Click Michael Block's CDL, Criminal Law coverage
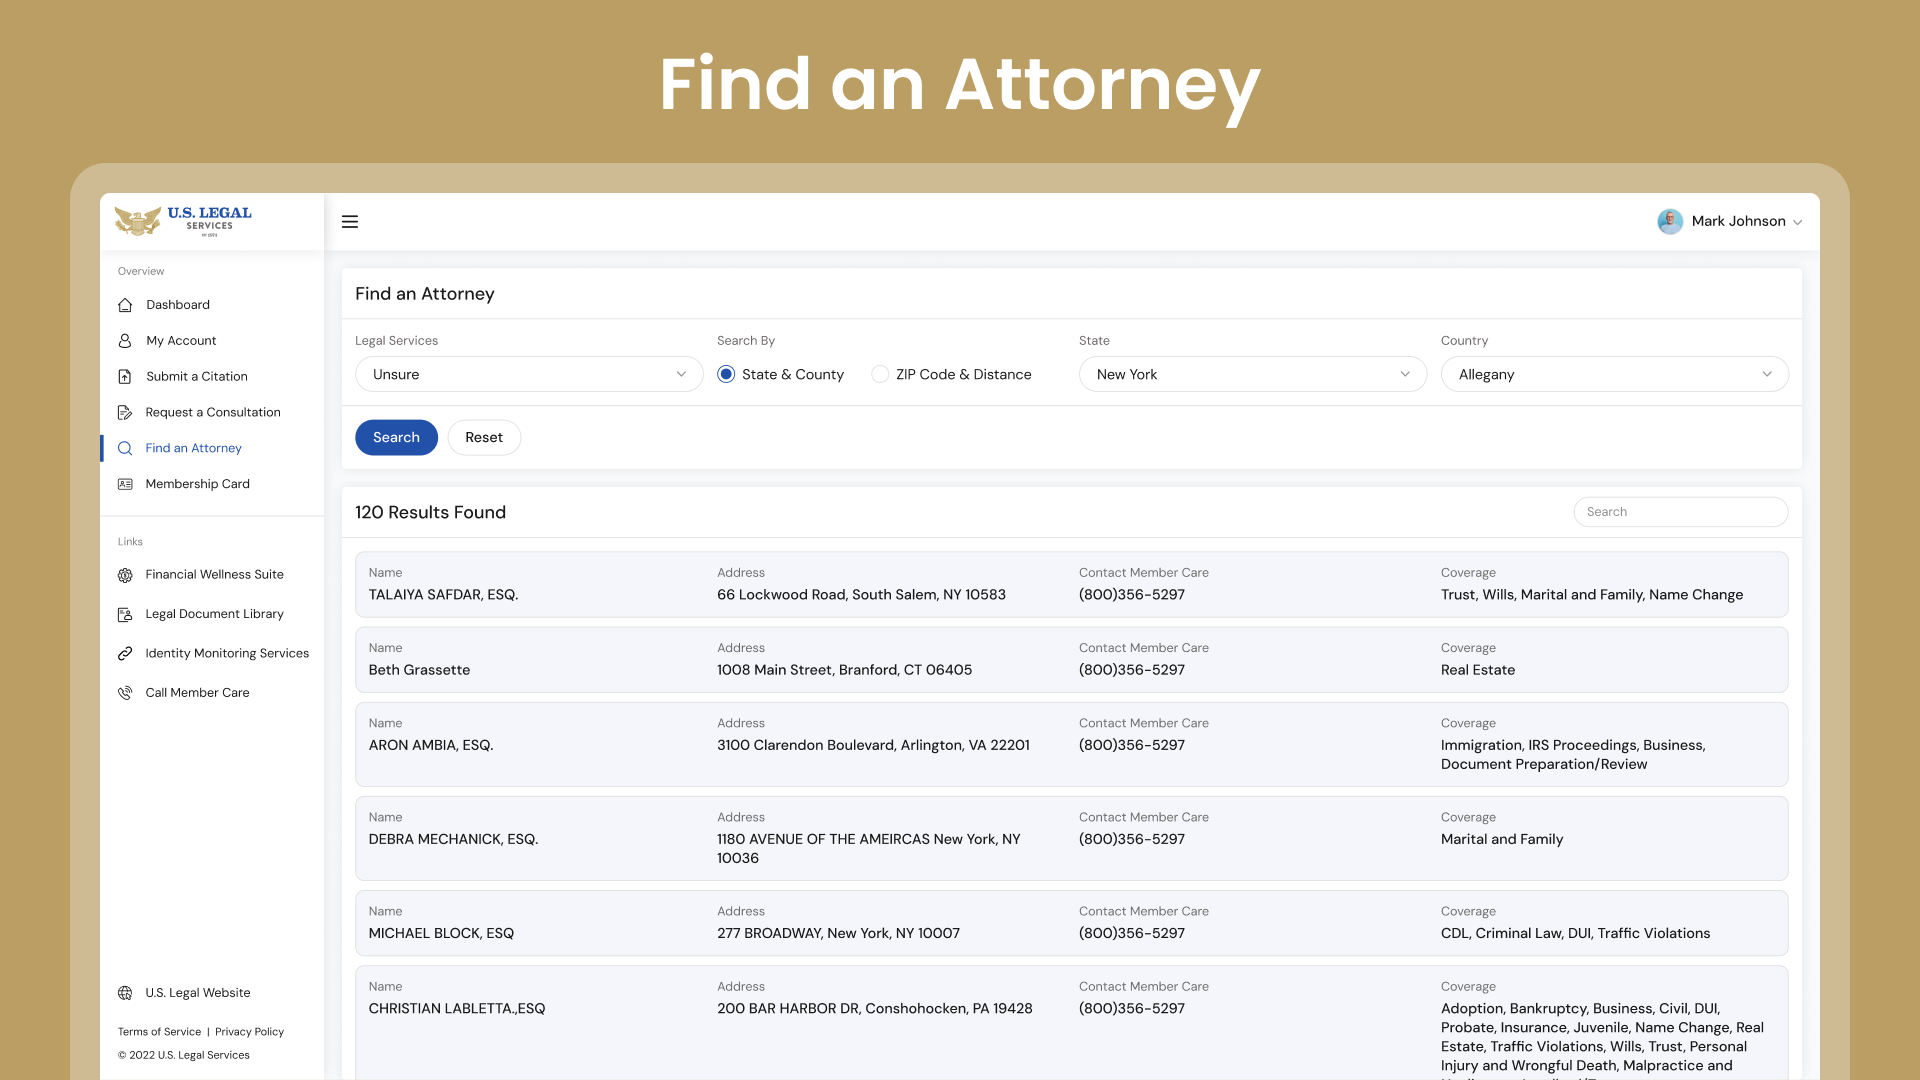 1576,933
